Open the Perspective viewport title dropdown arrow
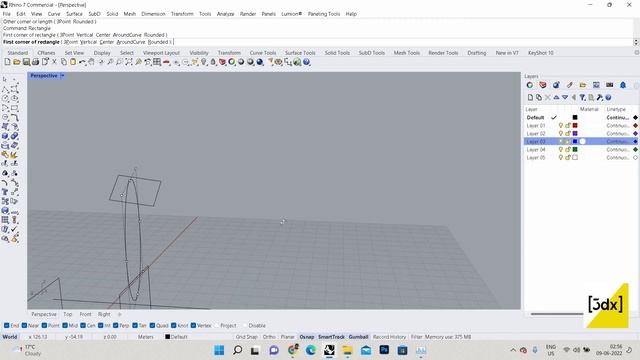The height and width of the screenshot is (360, 640). point(62,76)
